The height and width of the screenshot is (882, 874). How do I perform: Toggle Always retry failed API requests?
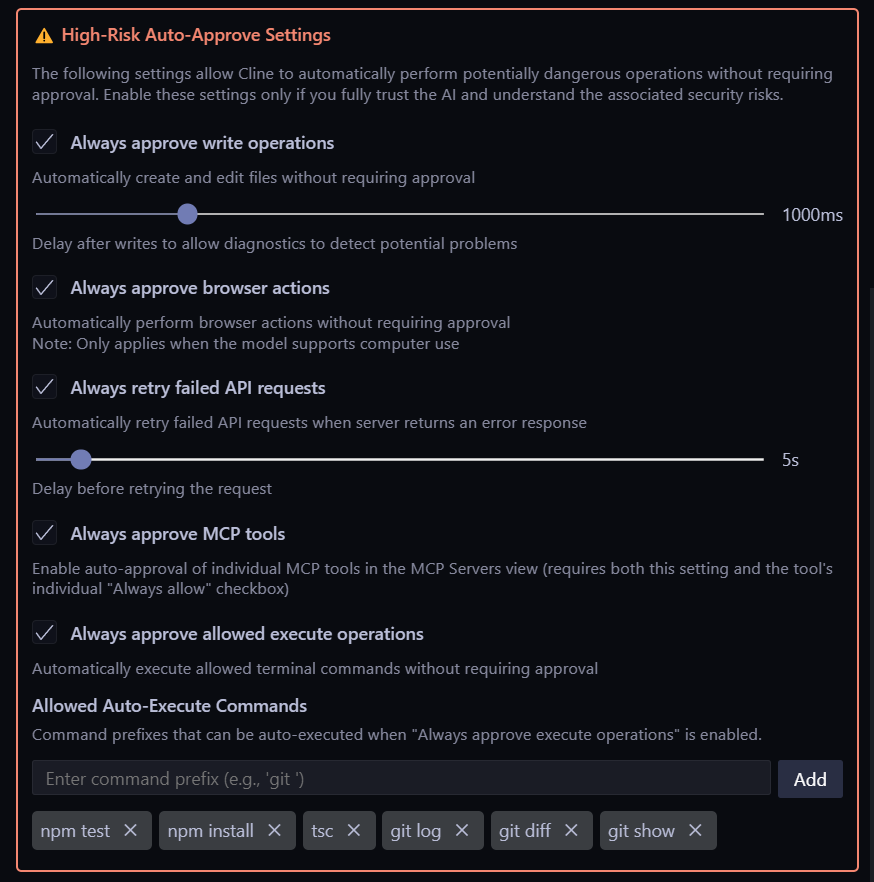click(45, 387)
